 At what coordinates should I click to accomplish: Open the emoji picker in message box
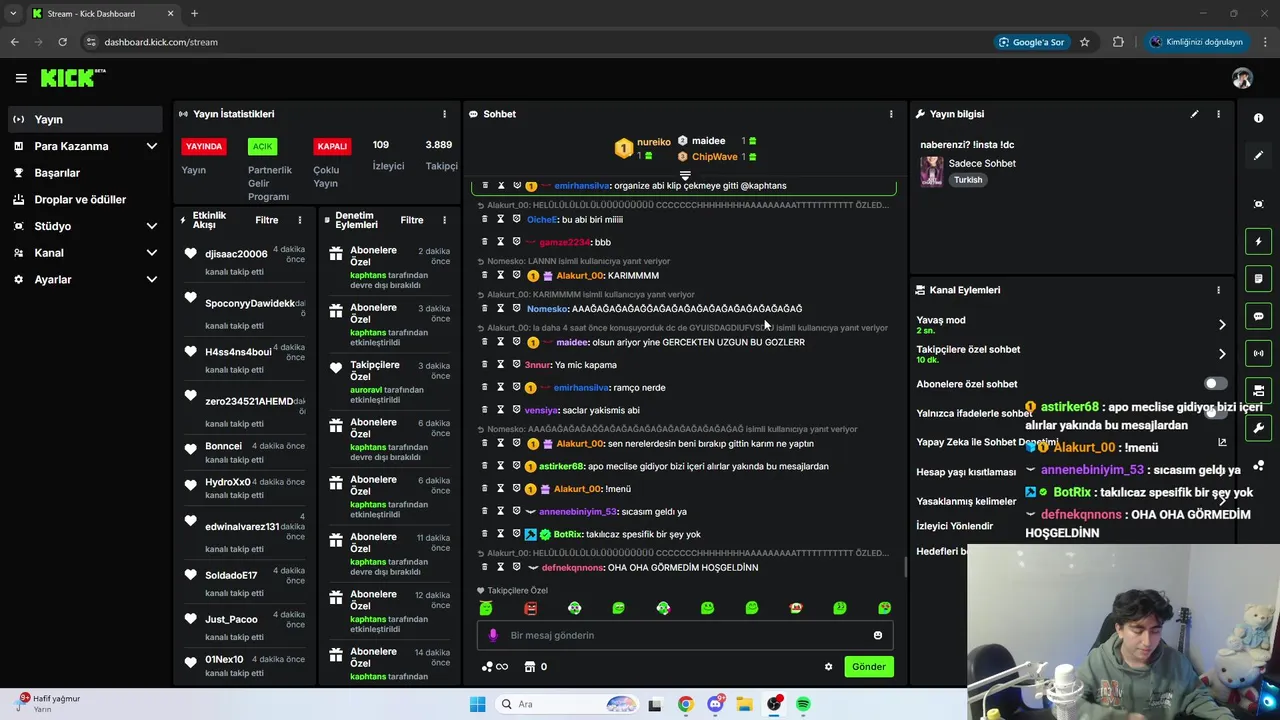click(878, 635)
